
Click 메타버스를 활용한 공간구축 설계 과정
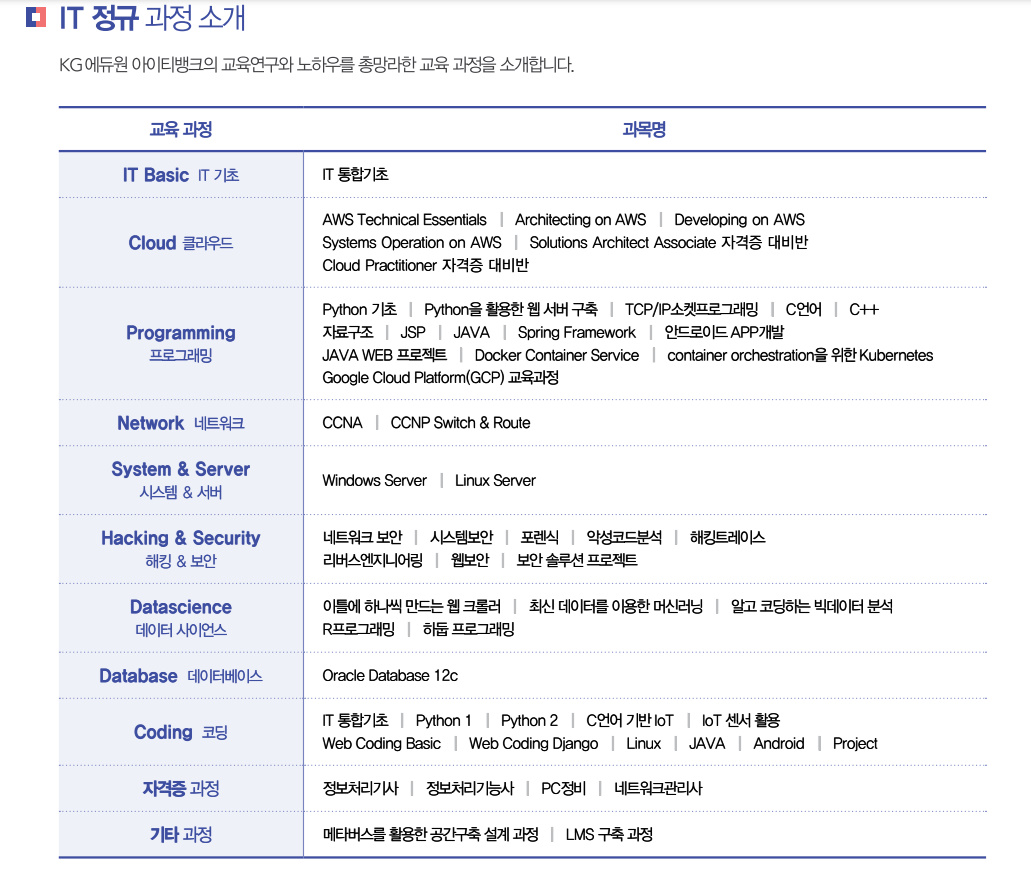point(430,835)
